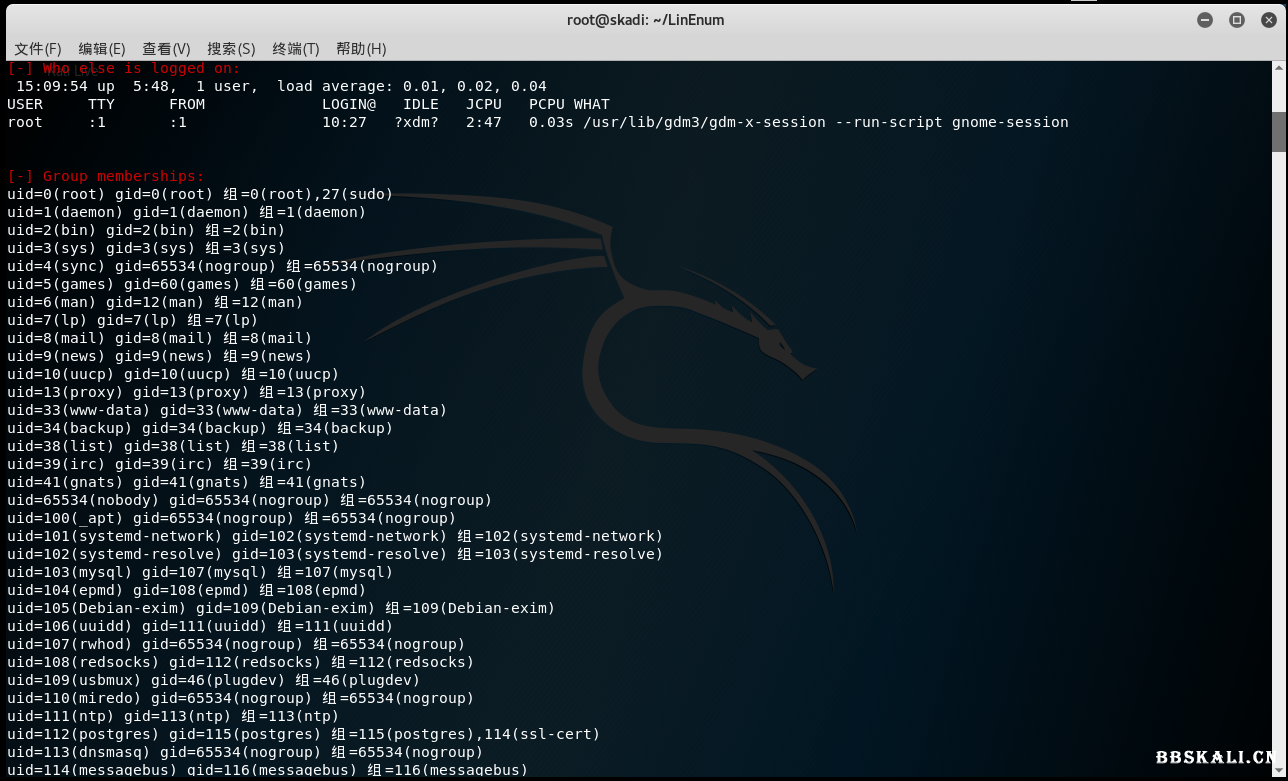Click the red 'Group memberships' heading
Viewport: 1288px width, 781px height.
tap(105, 176)
